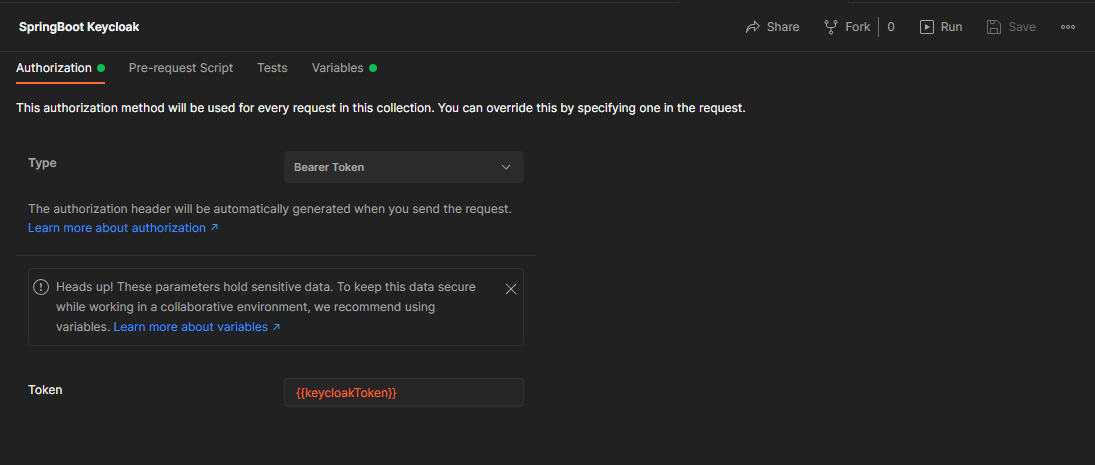Click the Save button label
The width and height of the screenshot is (1095, 465).
coord(1022,27)
